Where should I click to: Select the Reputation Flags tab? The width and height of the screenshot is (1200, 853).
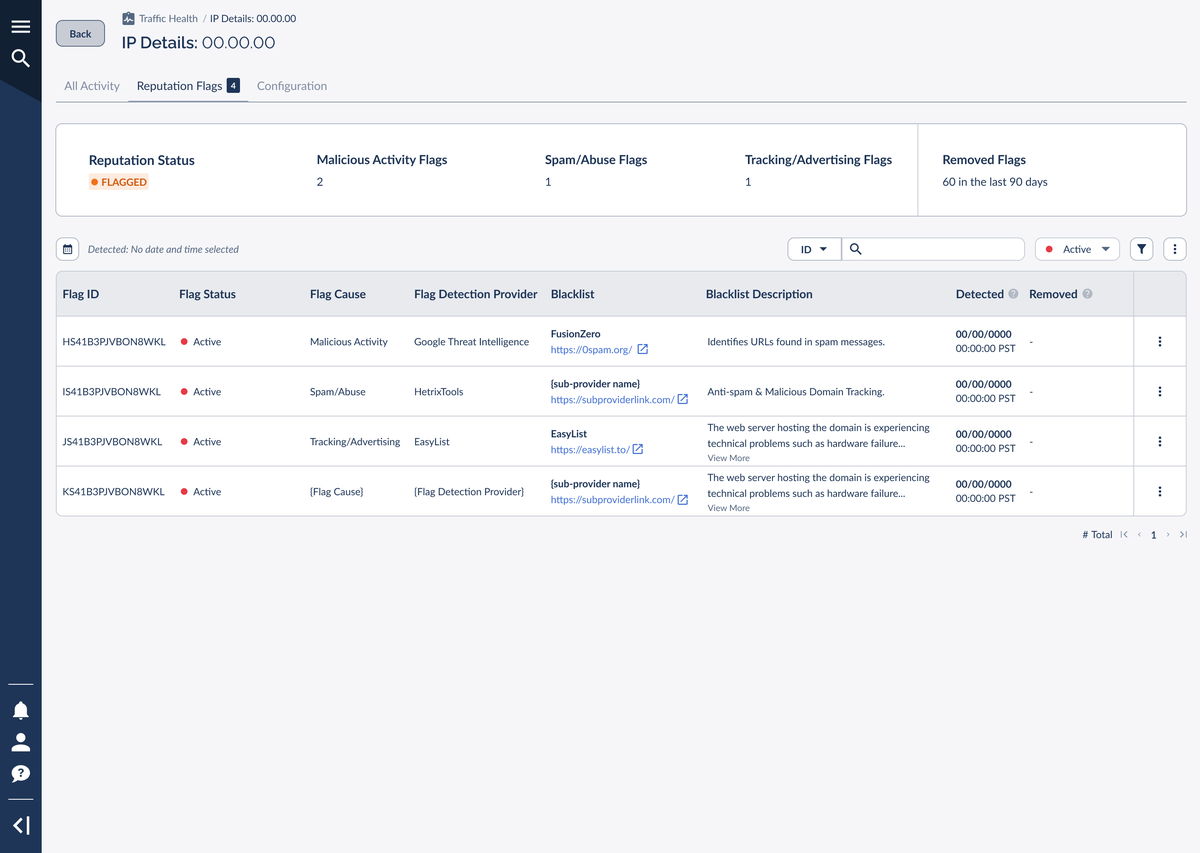coord(188,86)
